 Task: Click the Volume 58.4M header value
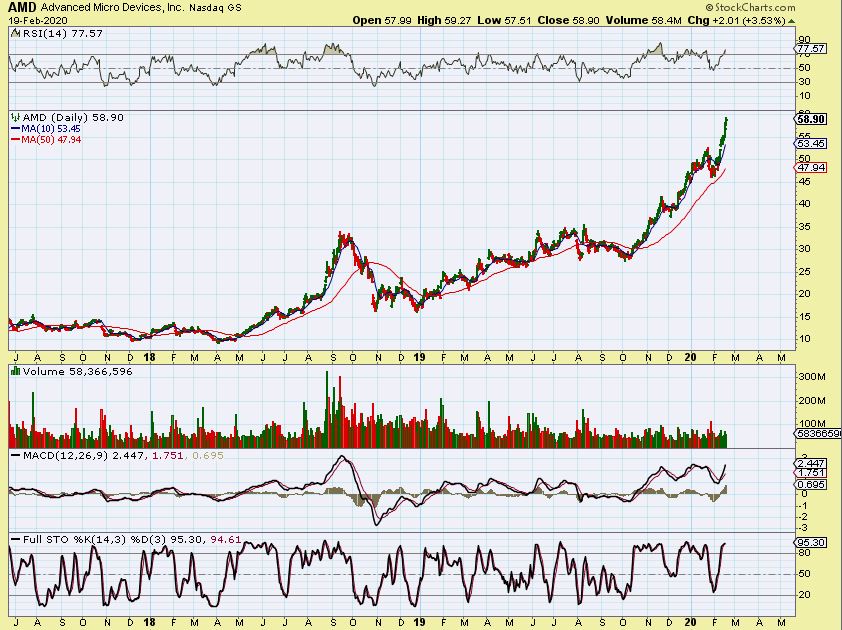pos(644,20)
